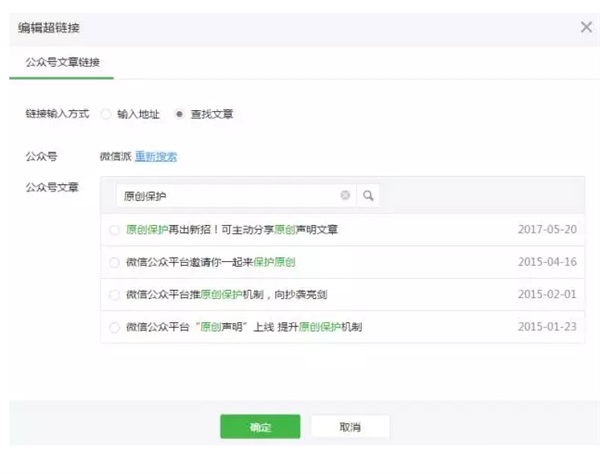Select radio button for the 2015-02-01 article
The image size is (600, 474).
pos(115,295)
